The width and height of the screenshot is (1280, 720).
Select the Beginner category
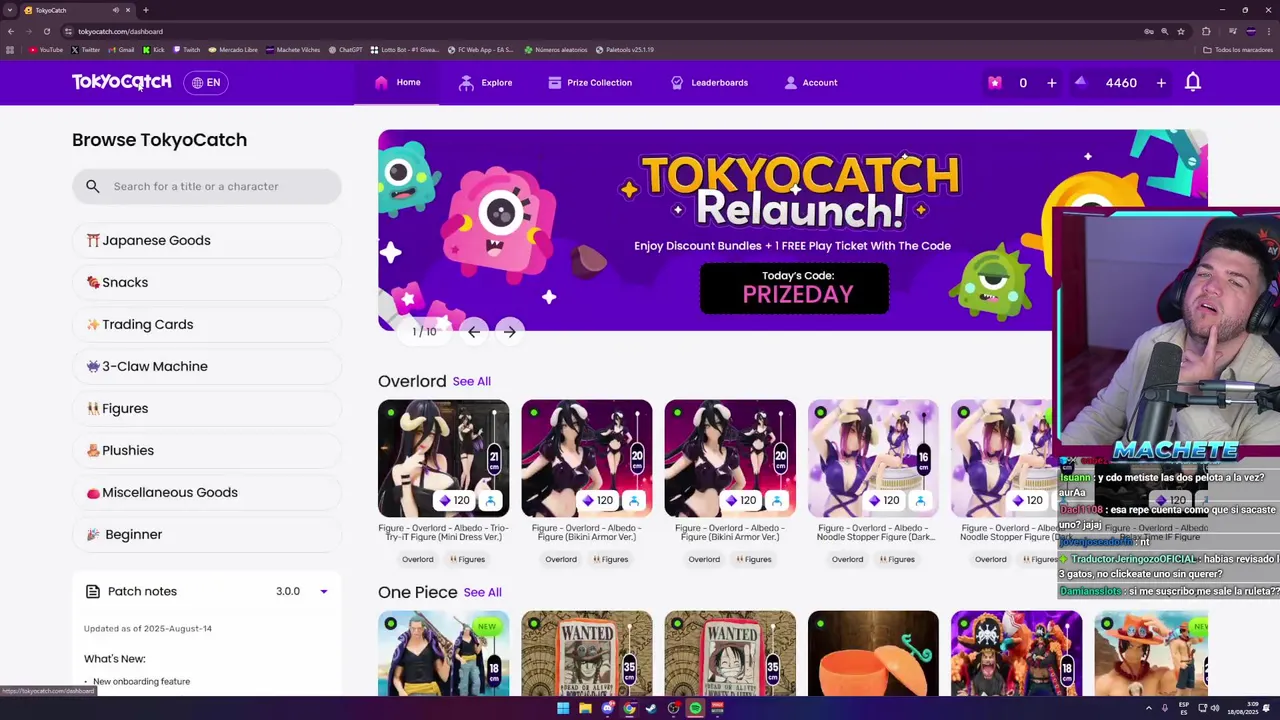pyautogui.click(x=207, y=534)
